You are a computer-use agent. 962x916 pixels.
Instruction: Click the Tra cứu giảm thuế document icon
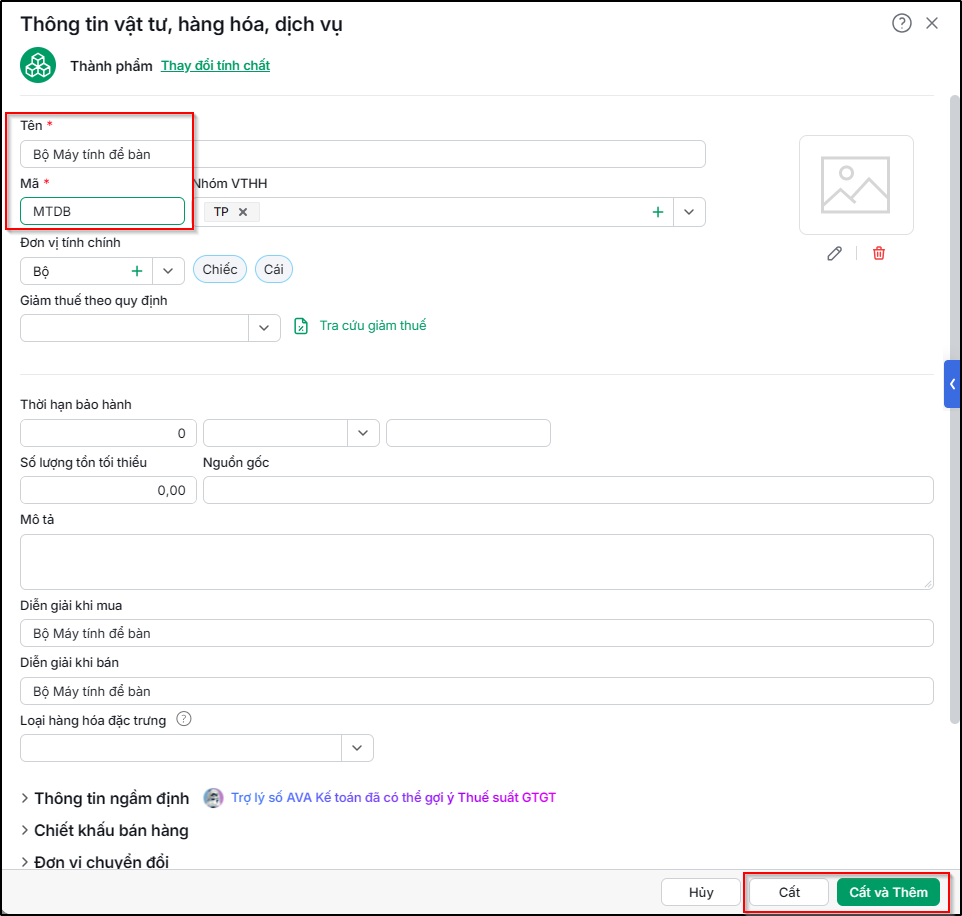tap(301, 326)
